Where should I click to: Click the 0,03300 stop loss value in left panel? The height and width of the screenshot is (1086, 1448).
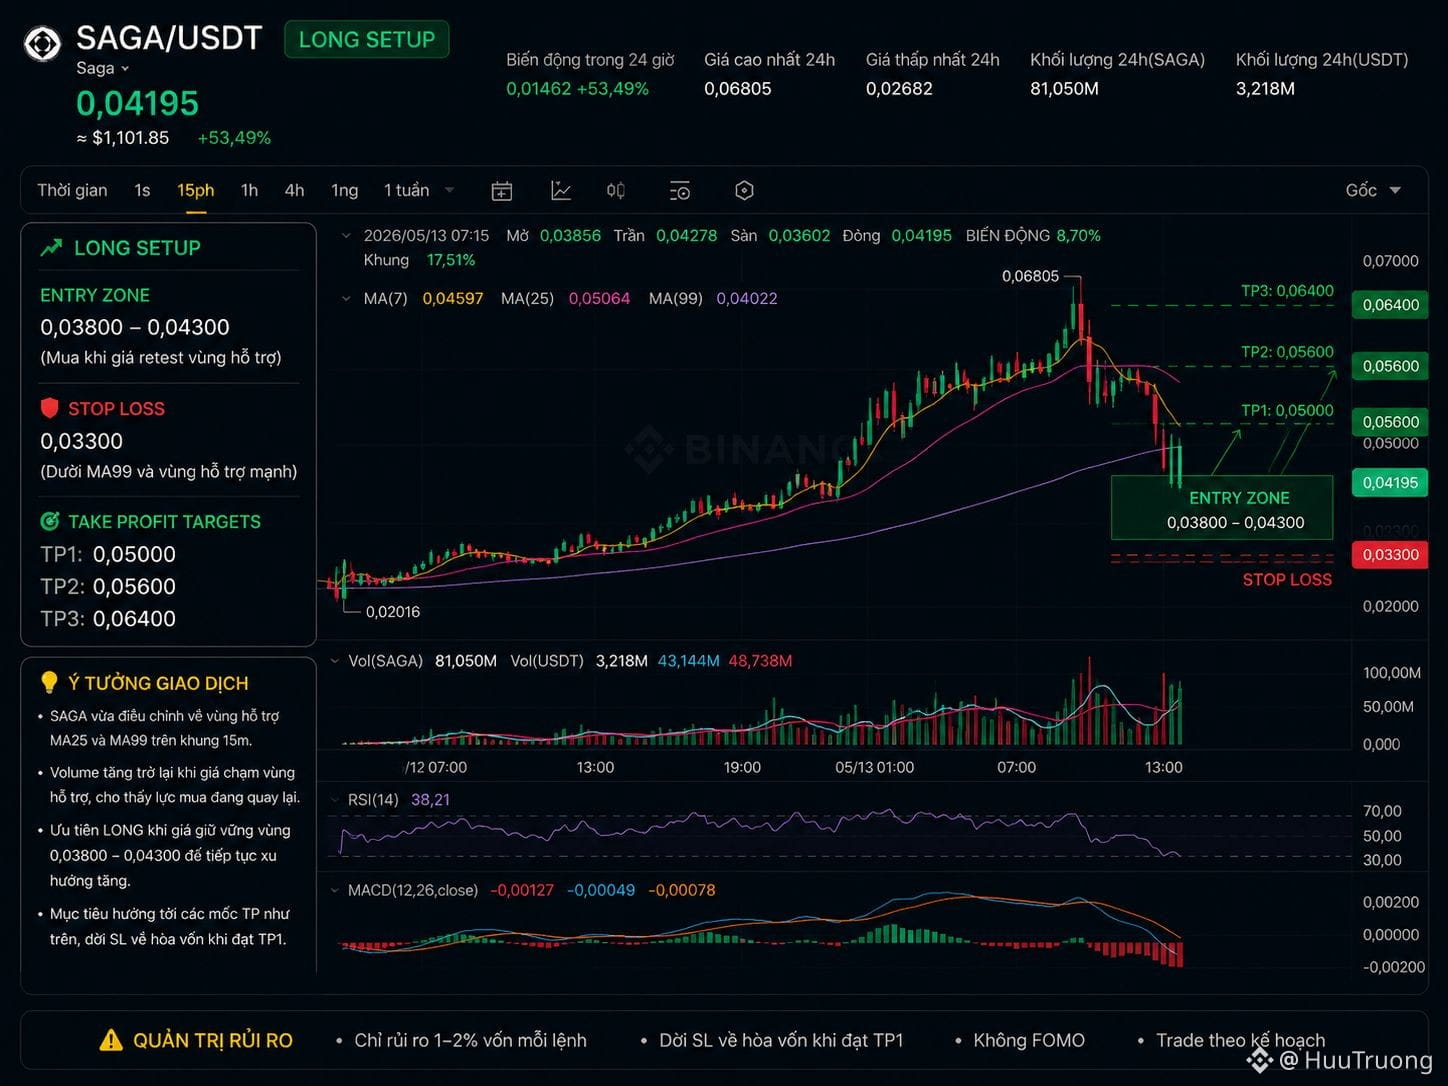click(81, 441)
